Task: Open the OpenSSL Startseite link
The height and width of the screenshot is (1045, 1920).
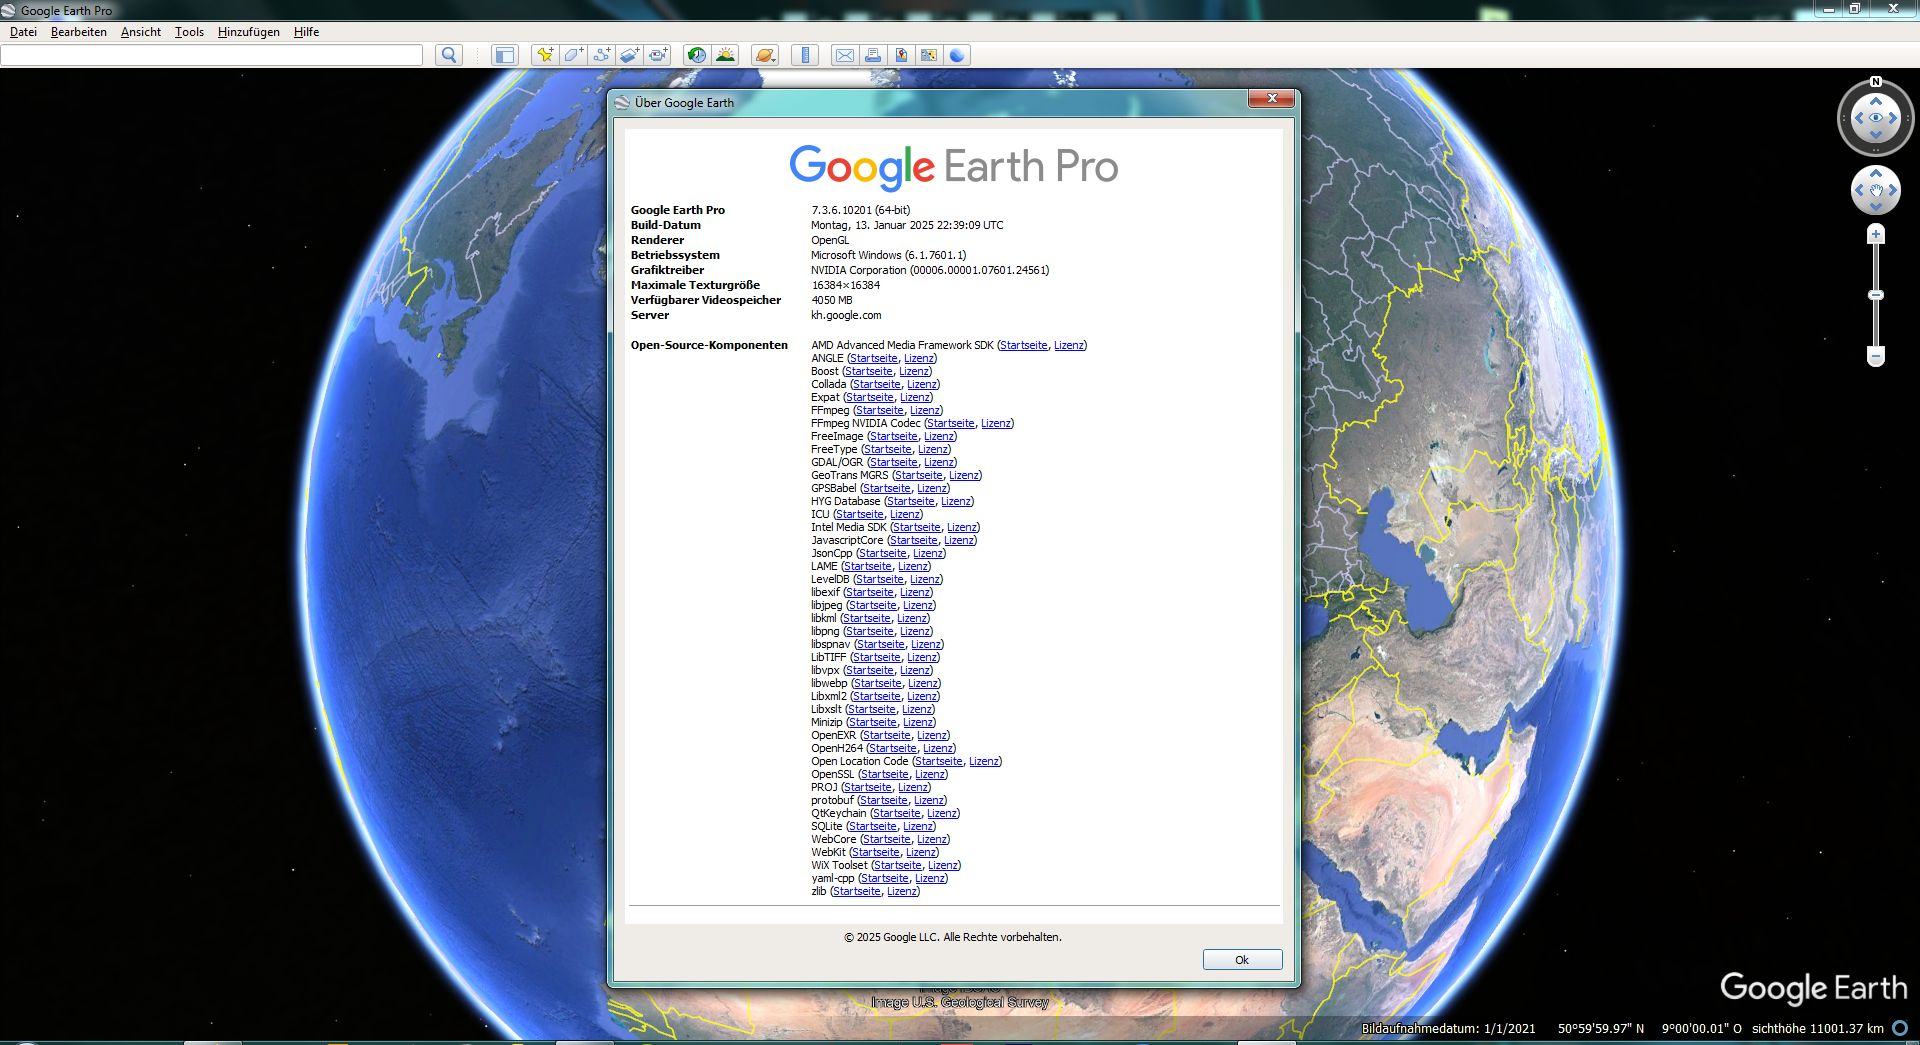Action: 884,774
